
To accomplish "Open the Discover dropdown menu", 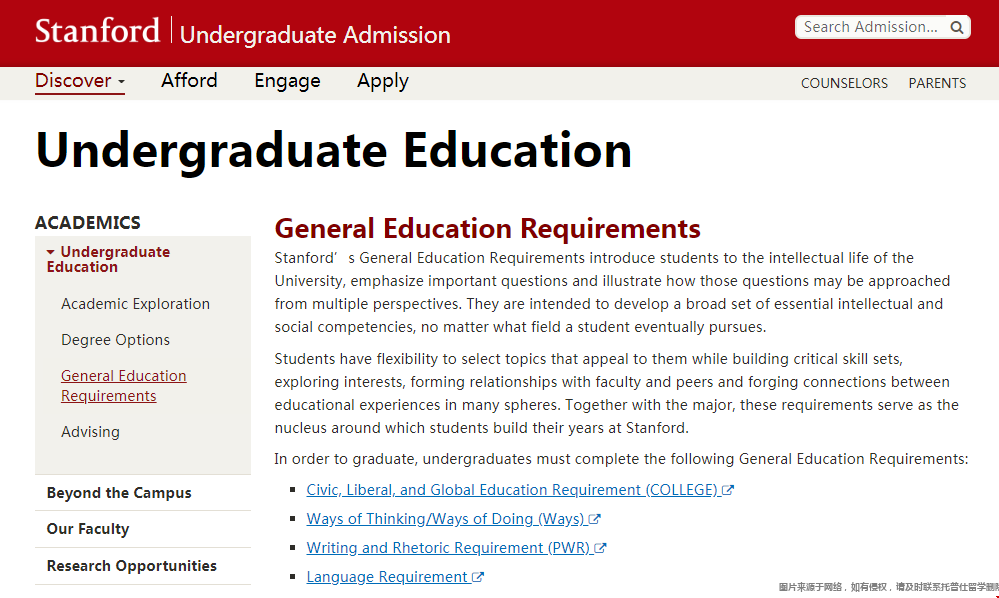I will point(80,81).
